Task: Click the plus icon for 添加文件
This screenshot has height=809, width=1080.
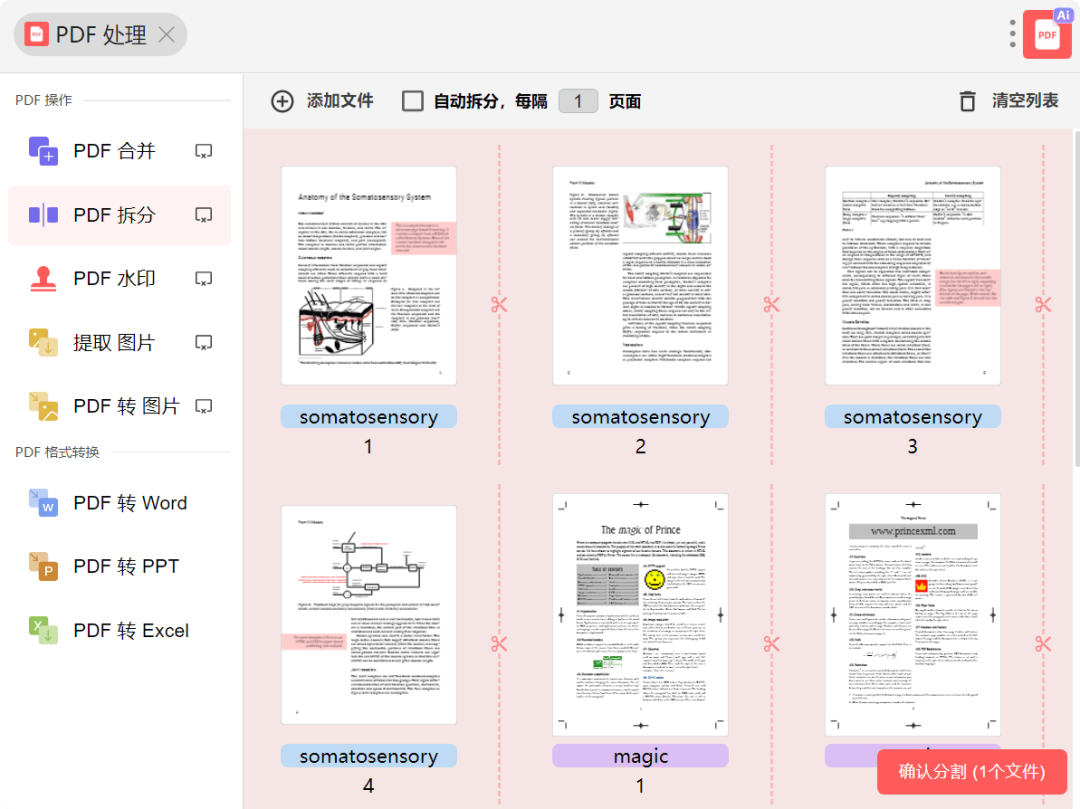Action: click(x=282, y=101)
